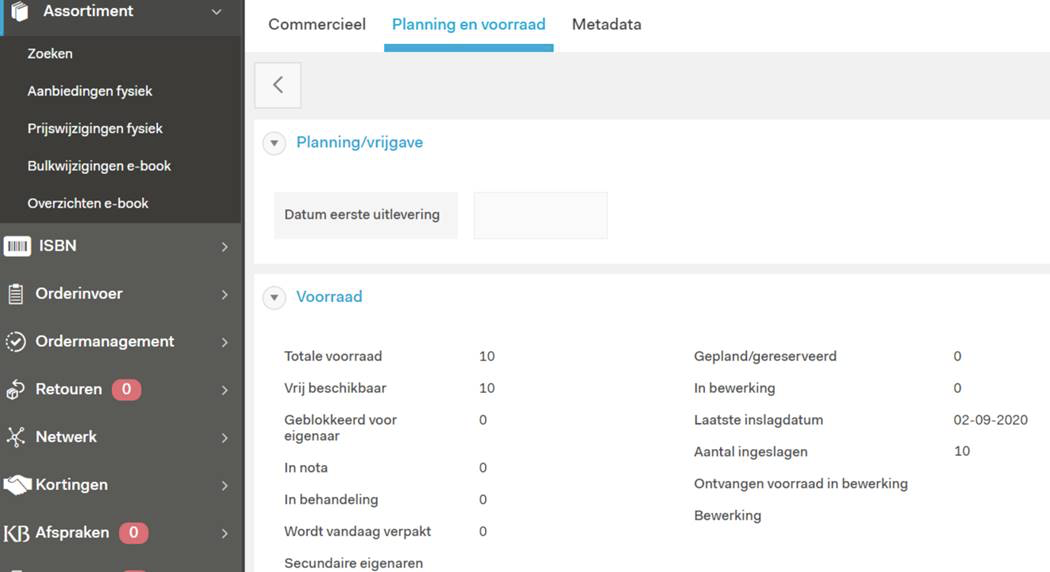The image size is (1050, 572).
Task: Expand the Ordermanagement submenu chevron
Action: (x=225, y=343)
